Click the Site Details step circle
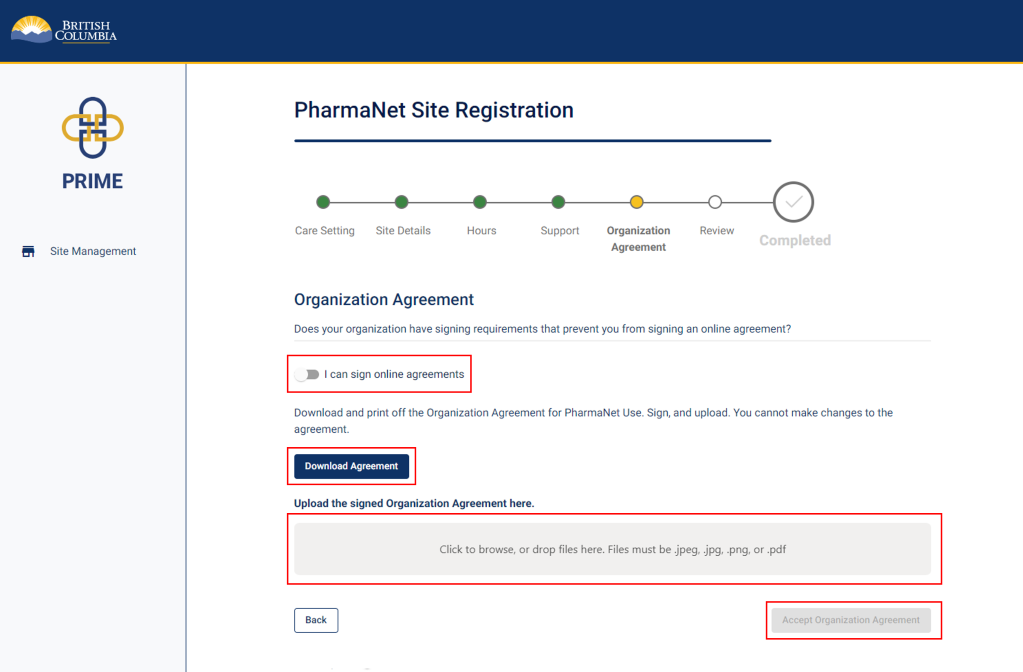The width and height of the screenshot is (1023, 672). pos(403,201)
